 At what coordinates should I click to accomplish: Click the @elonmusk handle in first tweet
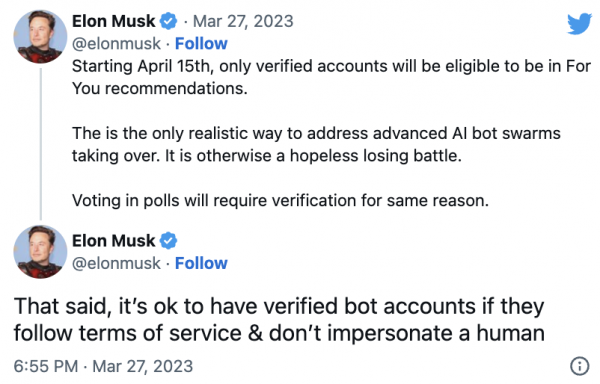(116, 44)
